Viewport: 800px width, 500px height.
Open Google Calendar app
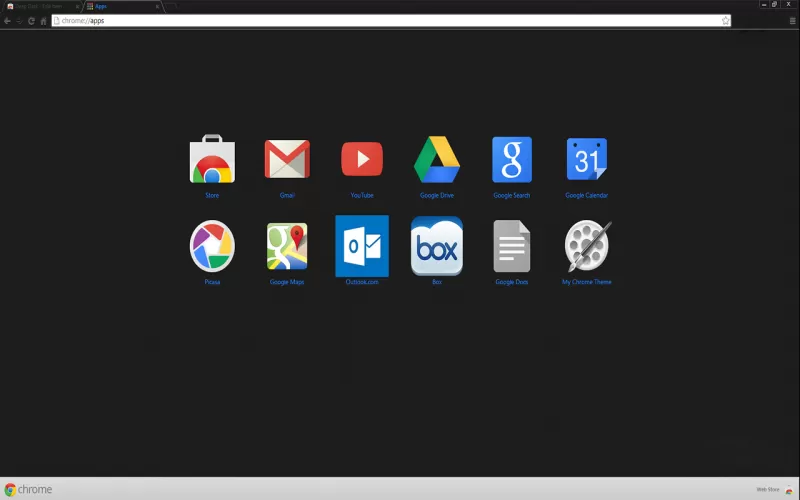(586, 160)
